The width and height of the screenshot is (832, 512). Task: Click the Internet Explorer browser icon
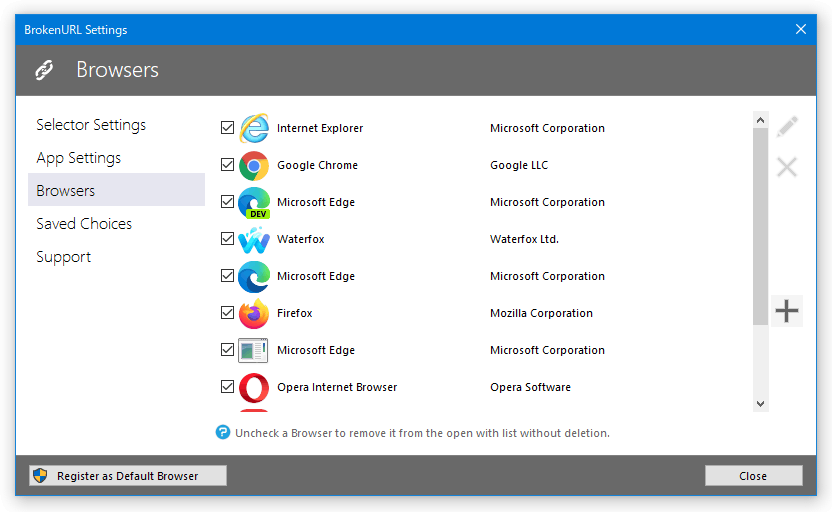(x=254, y=128)
